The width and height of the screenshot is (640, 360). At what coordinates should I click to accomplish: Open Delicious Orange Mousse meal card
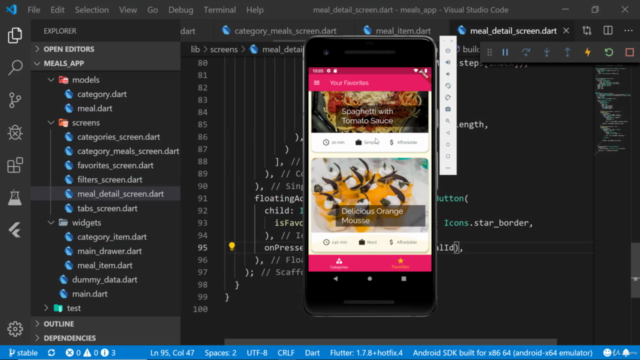click(370, 205)
